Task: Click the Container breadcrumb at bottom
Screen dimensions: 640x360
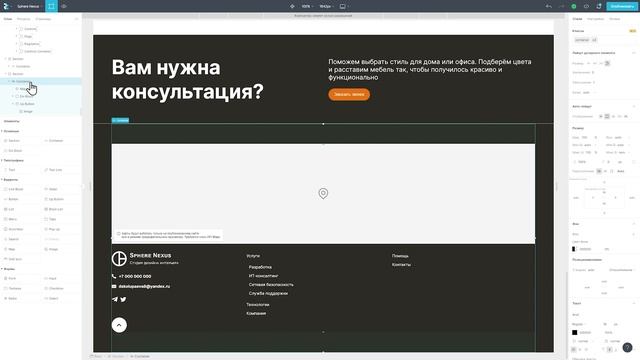Action: 140,357
